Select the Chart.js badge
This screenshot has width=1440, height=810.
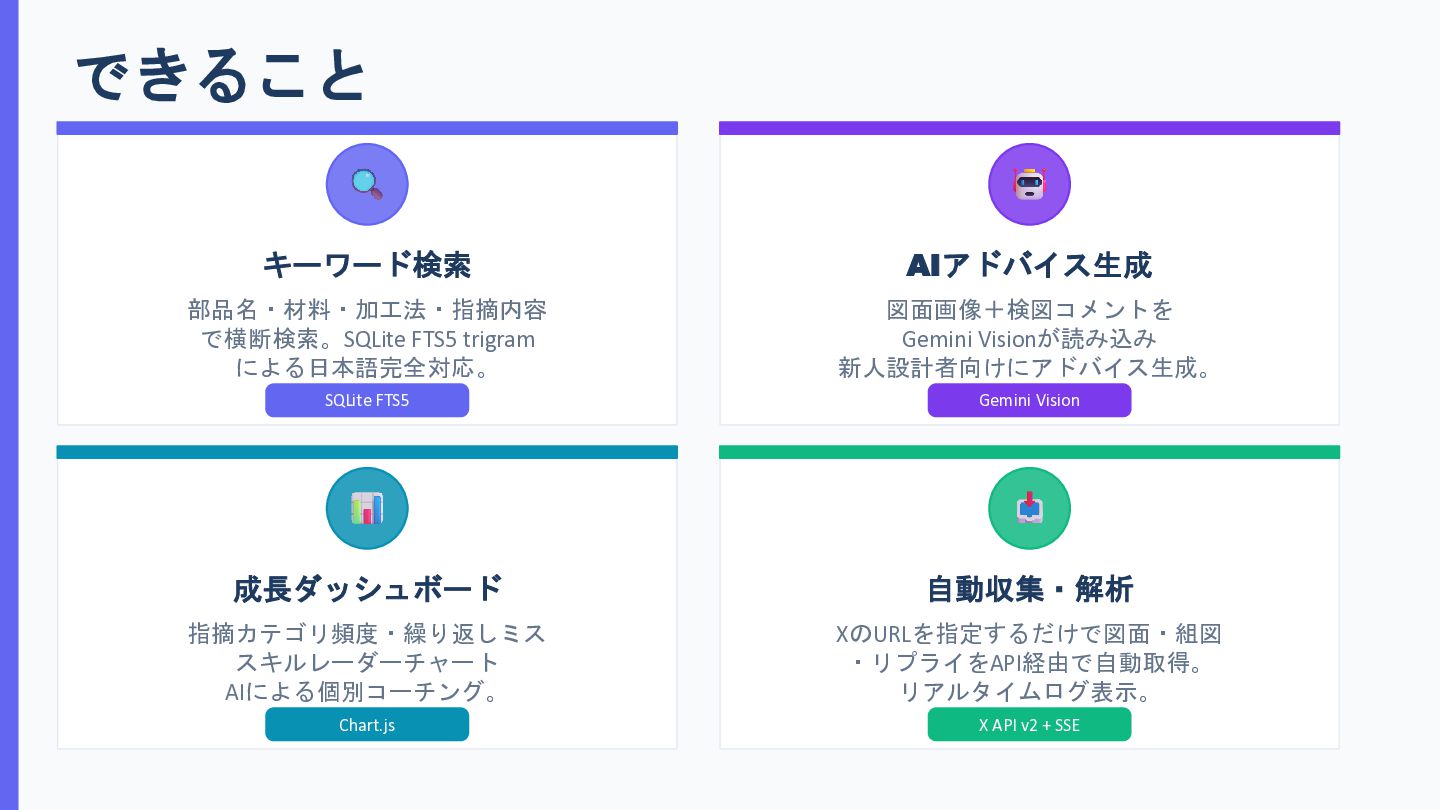(x=367, y=724)
